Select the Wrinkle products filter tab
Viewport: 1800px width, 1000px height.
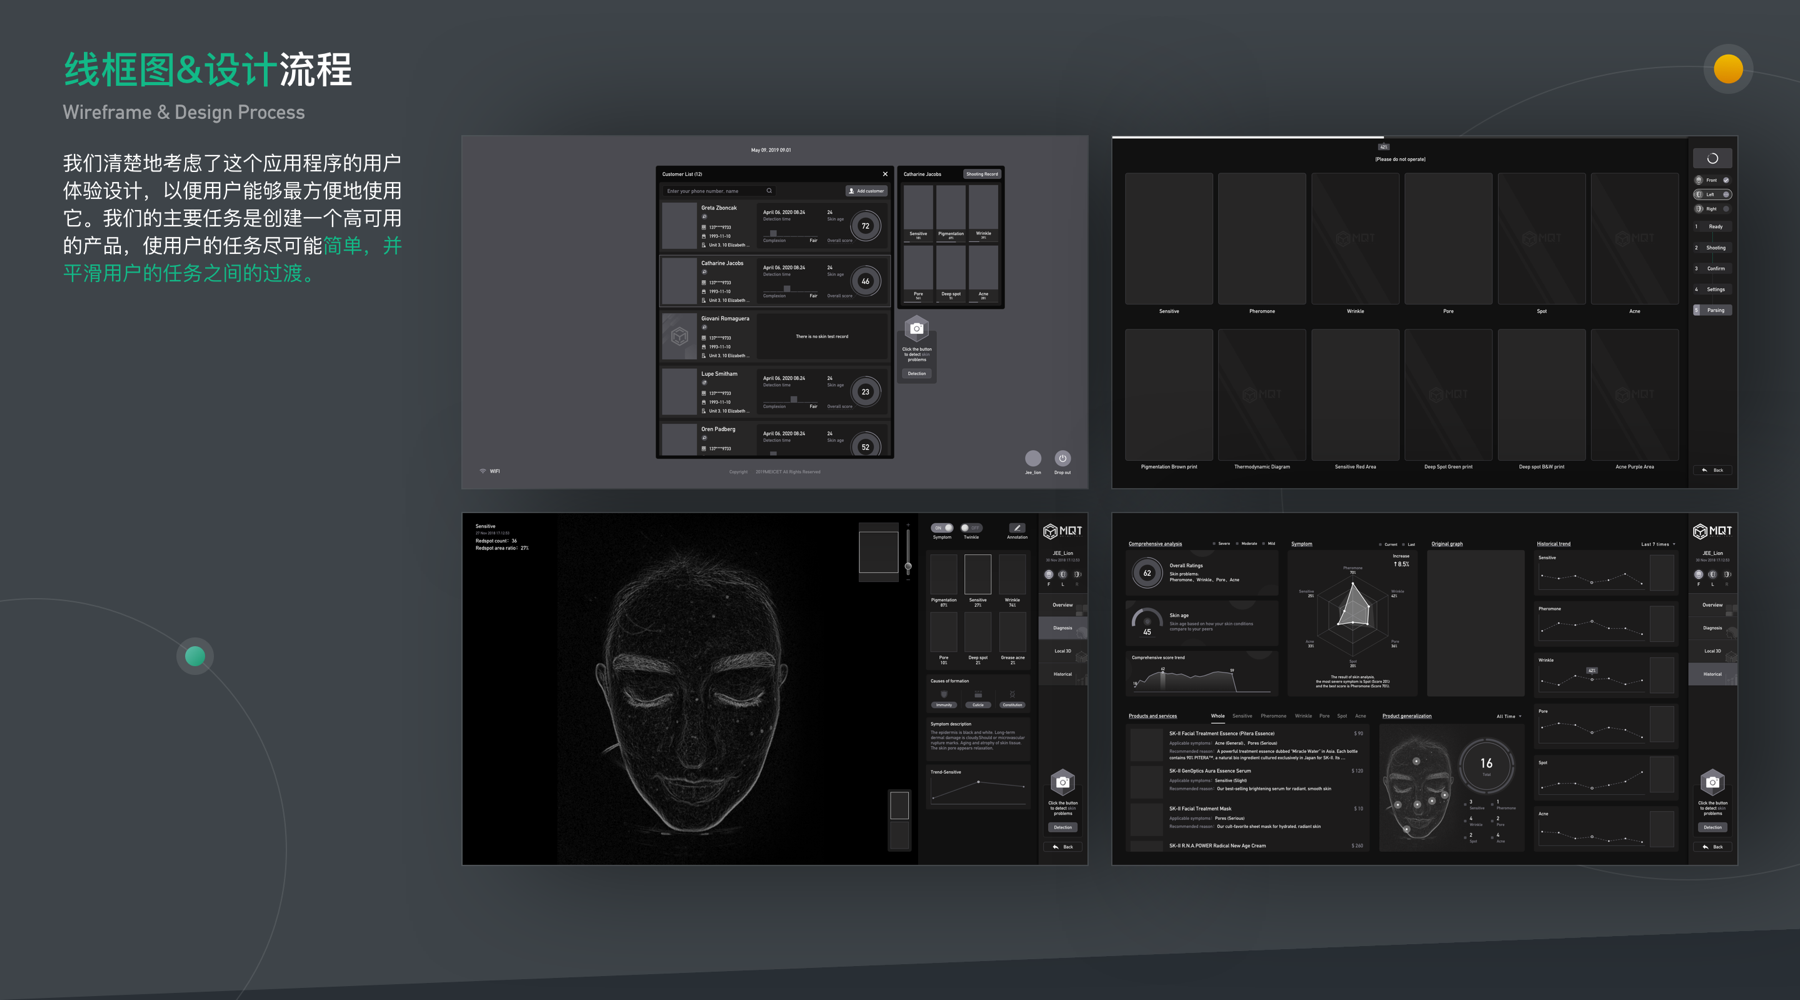coord(1303,716)
